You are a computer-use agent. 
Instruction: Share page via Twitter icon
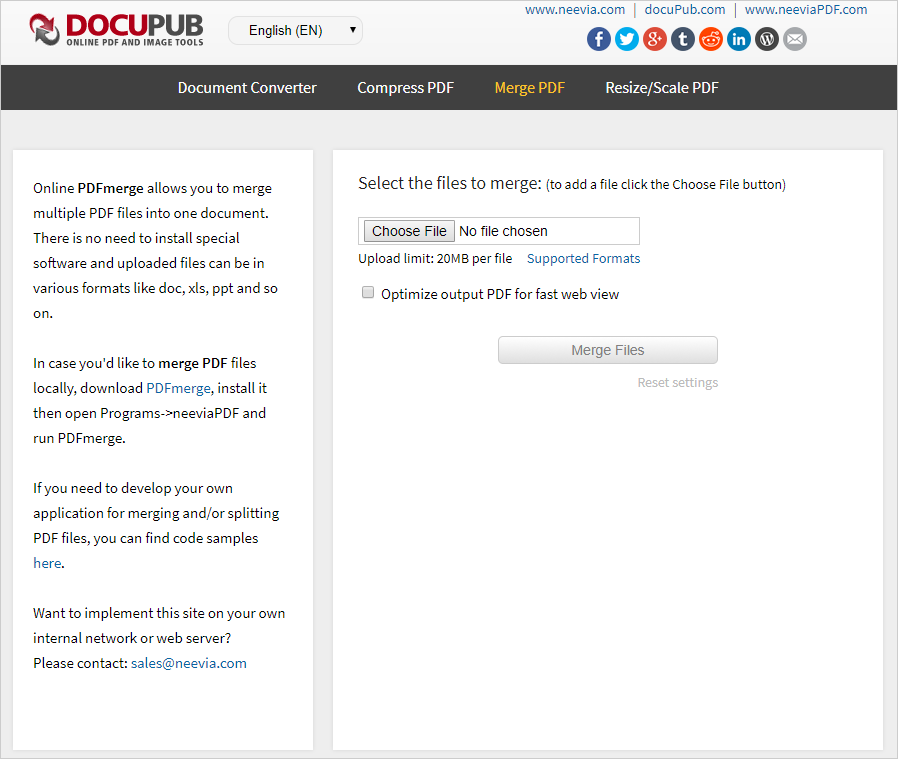coord(627,39)
